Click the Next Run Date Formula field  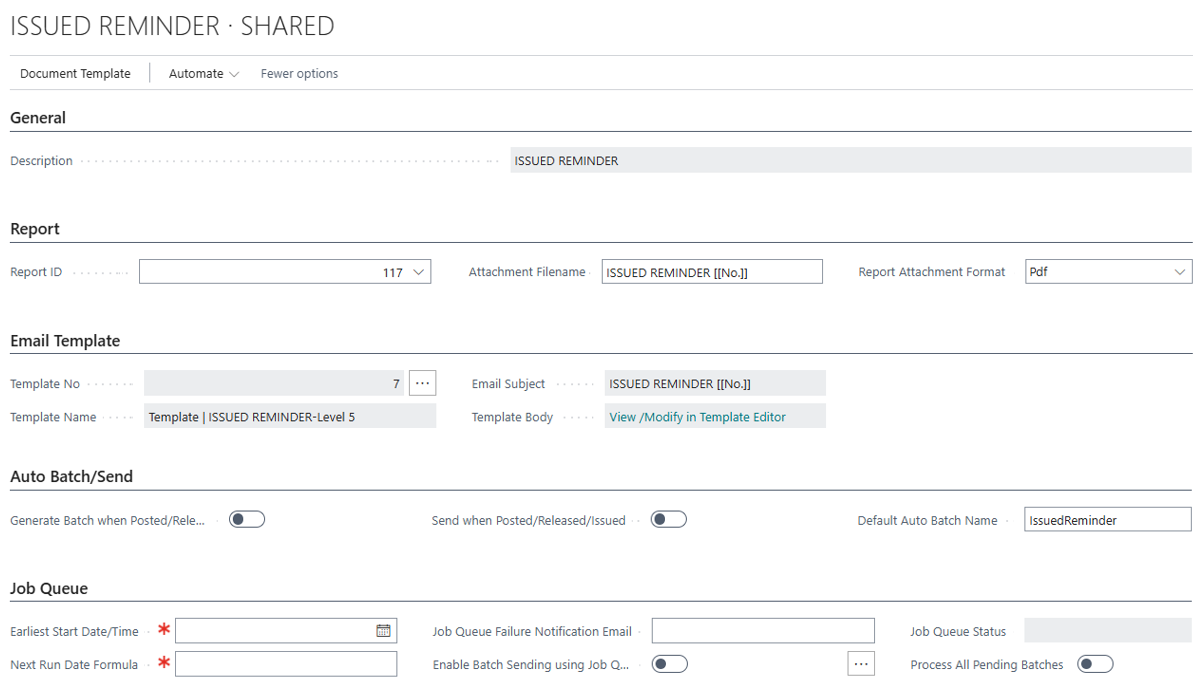click(286, 663)
